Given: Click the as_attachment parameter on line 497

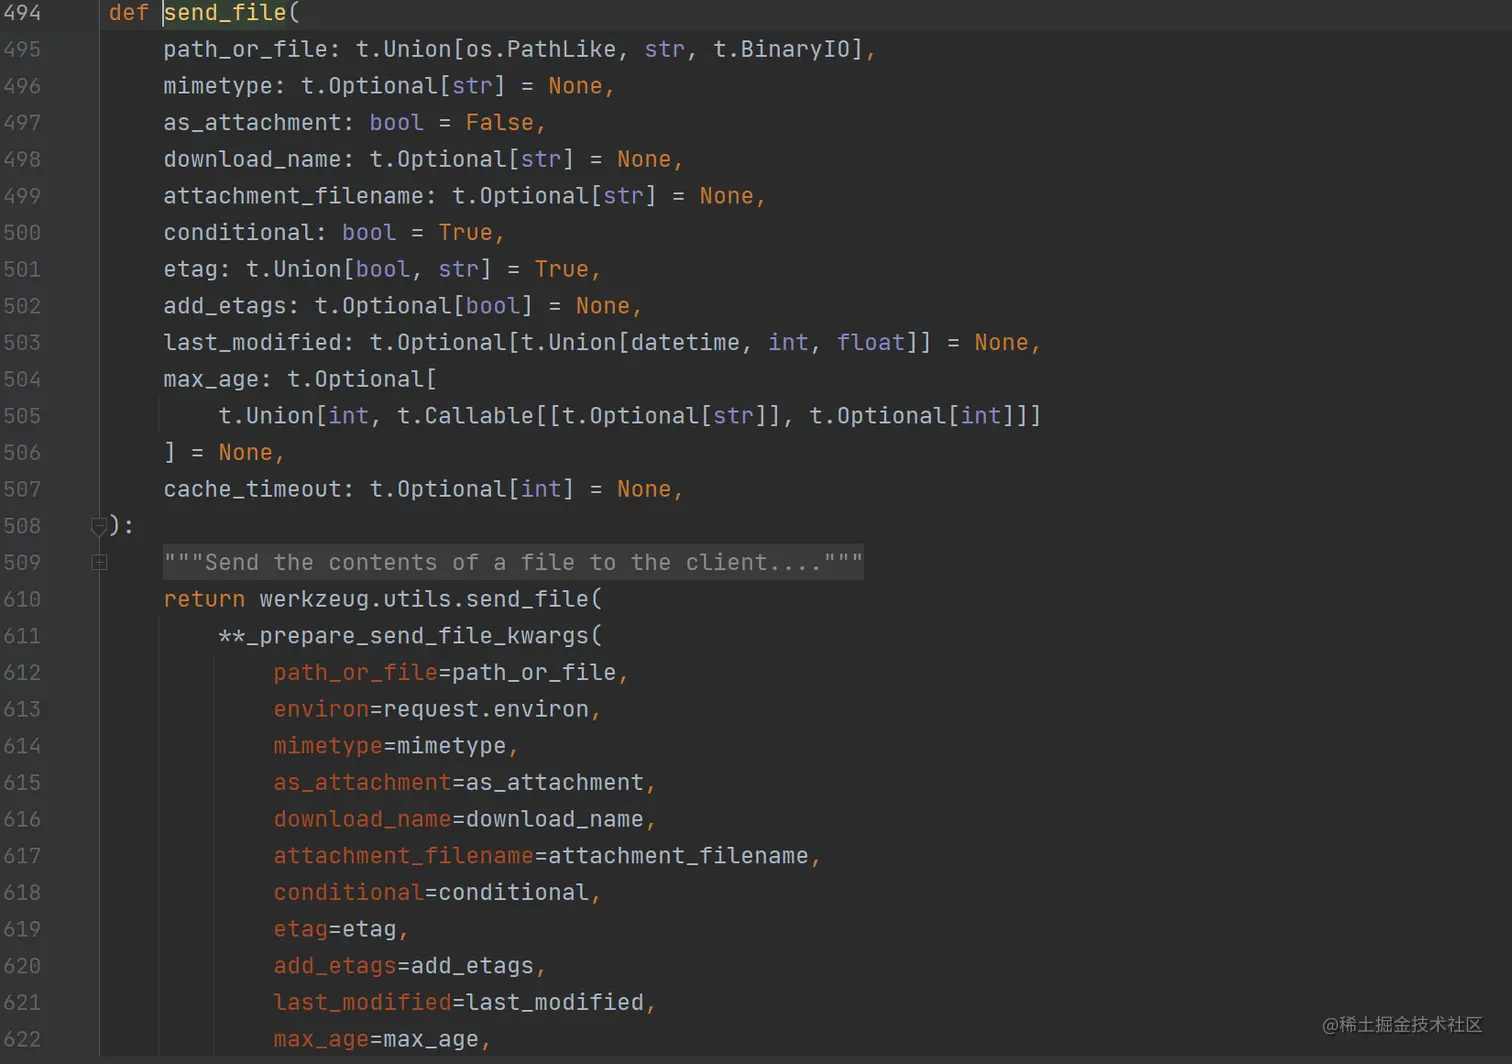Looking at the screenshot, I should (253, 123).
